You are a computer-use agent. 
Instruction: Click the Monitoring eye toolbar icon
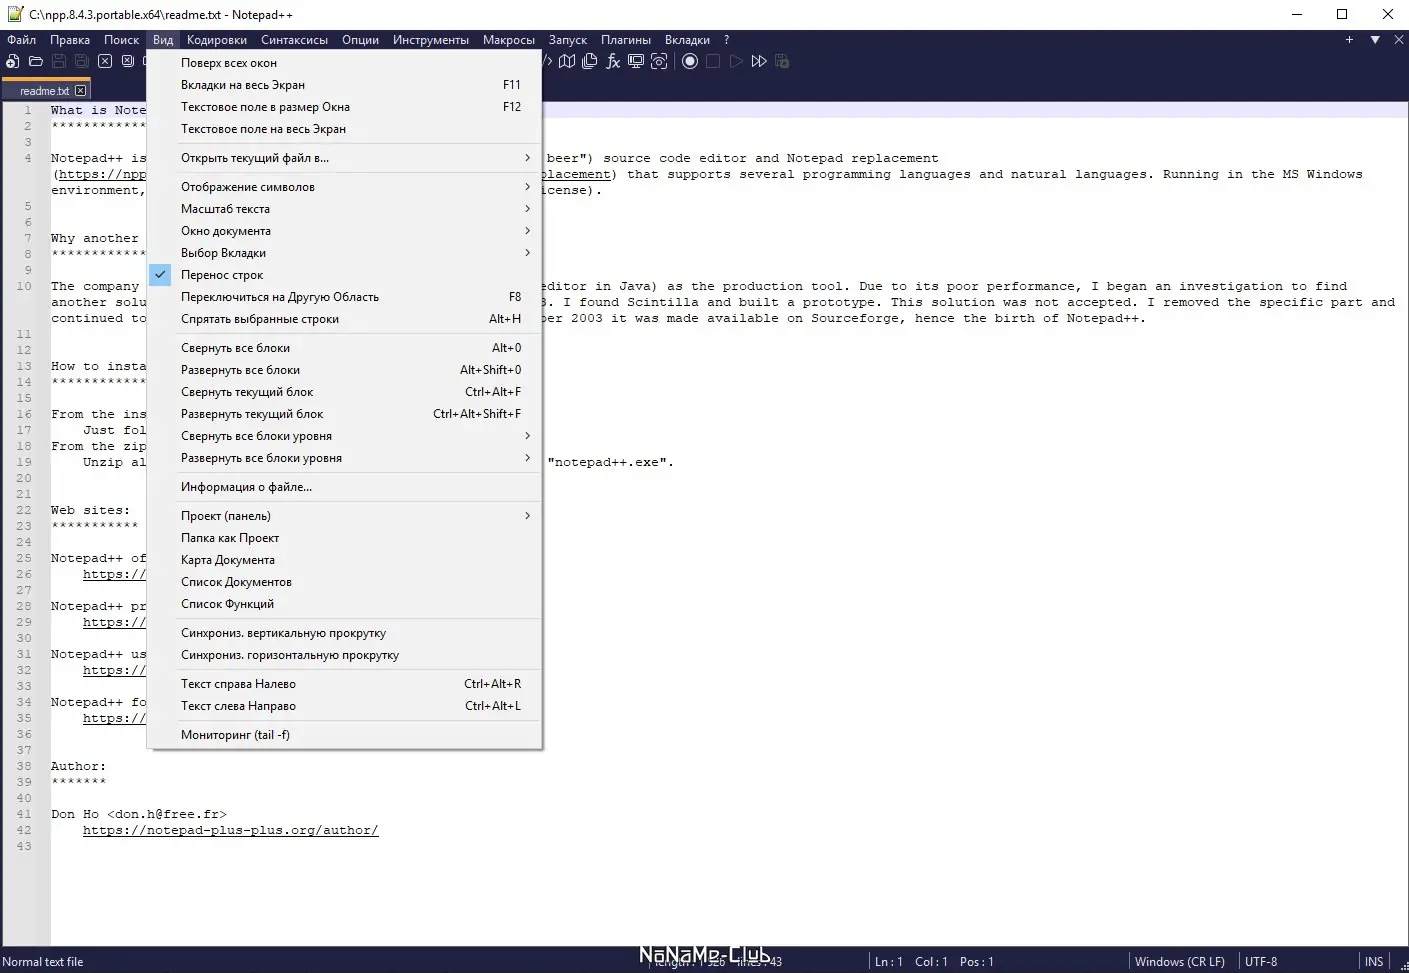click(659, 61)
